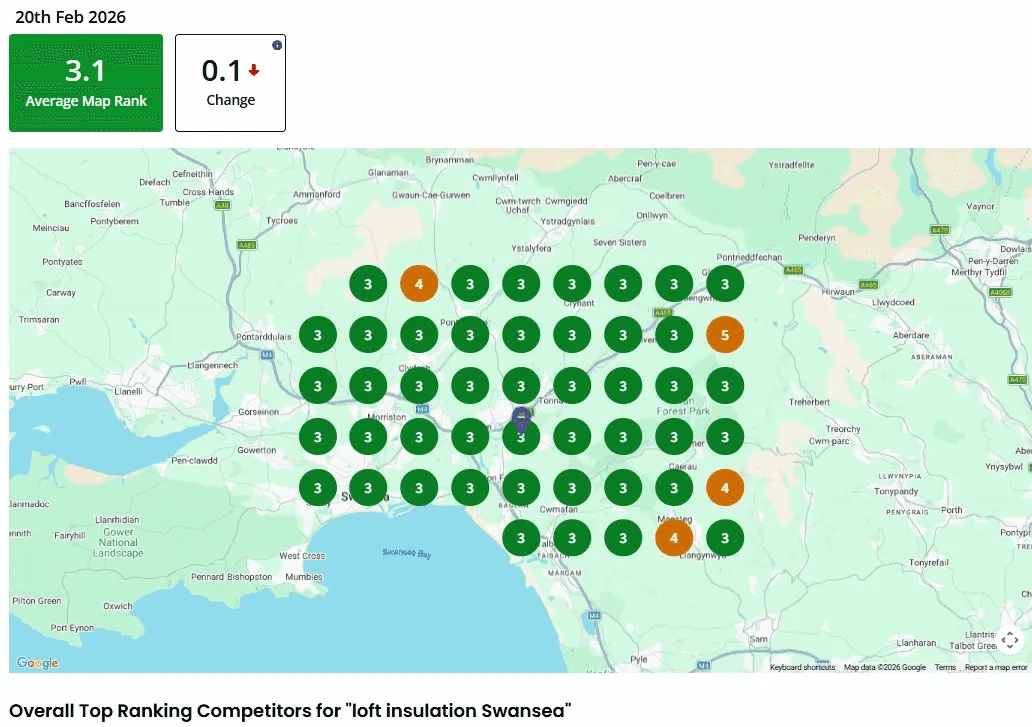Click the green rank 3 pin near Crynant
The image size is (1032, 727).
(x=572, y=283)
